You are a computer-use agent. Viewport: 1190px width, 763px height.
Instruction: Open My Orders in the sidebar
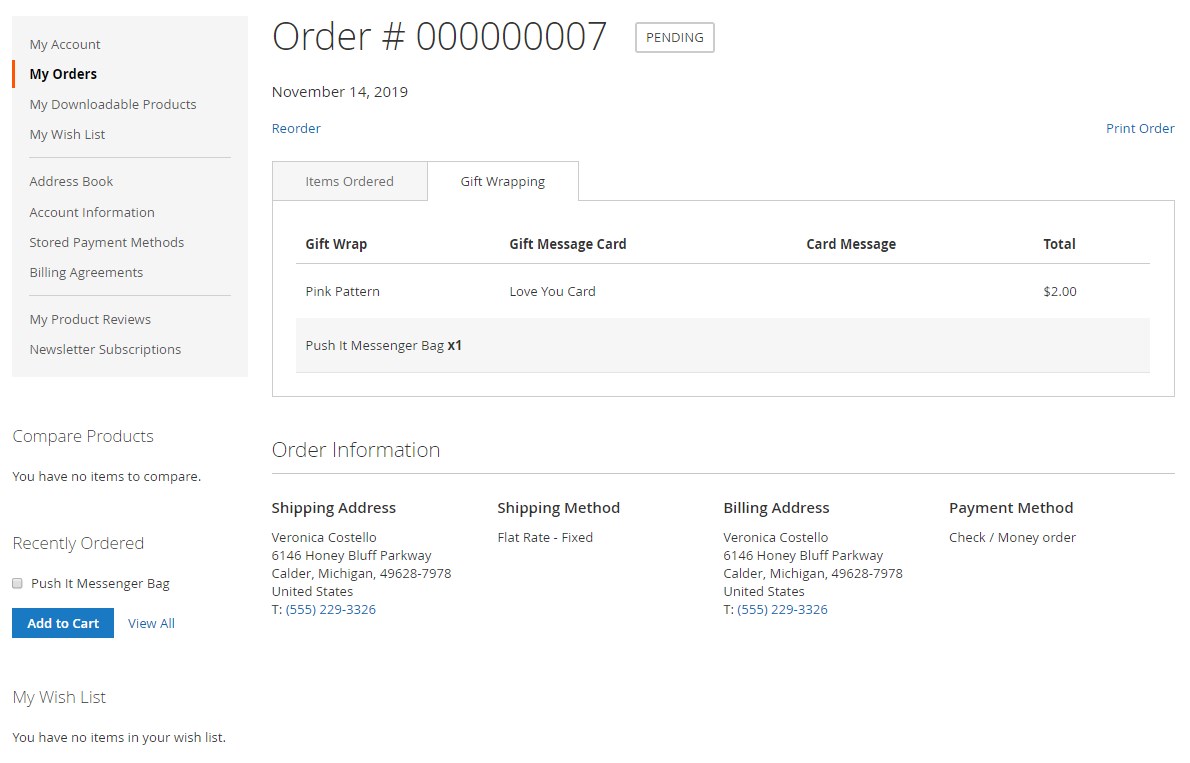point(63,74)
